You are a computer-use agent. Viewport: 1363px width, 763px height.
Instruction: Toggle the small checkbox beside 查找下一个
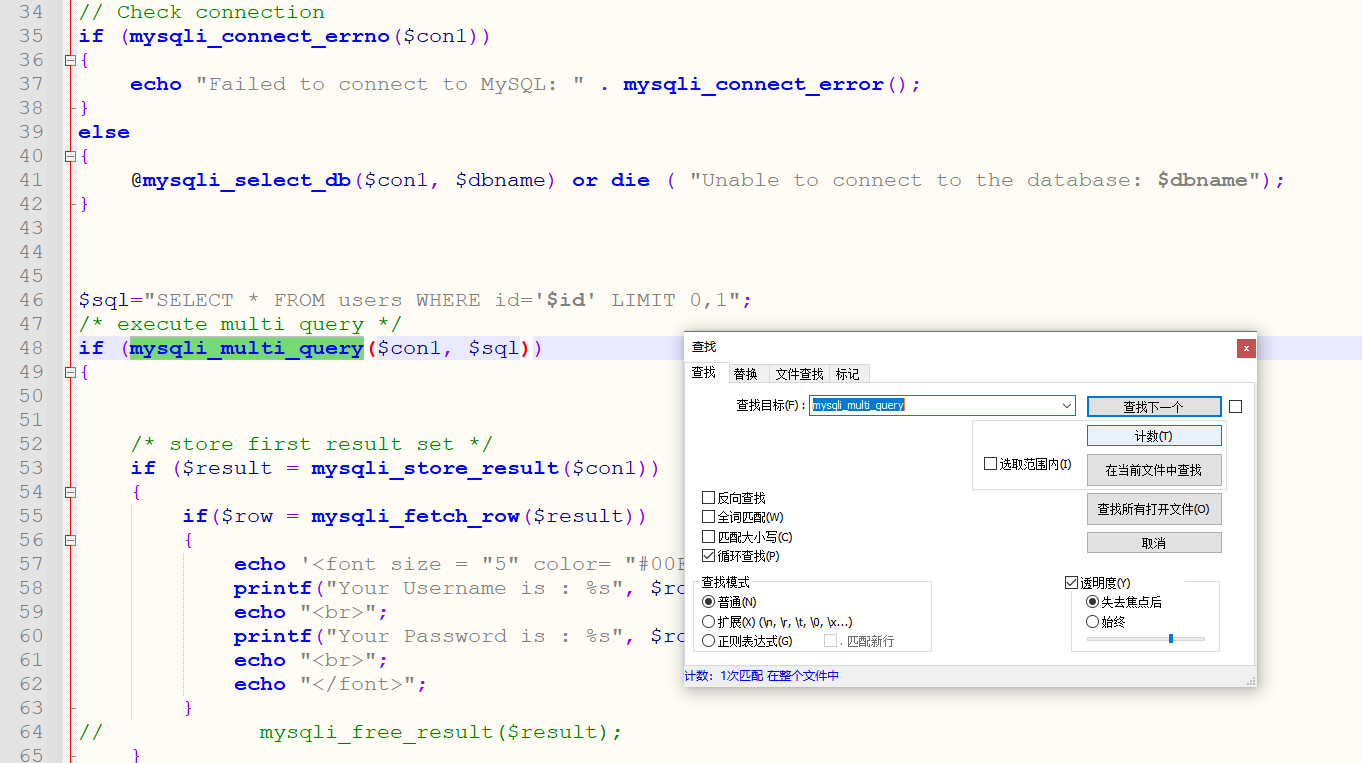click(x=1235, y=407)
